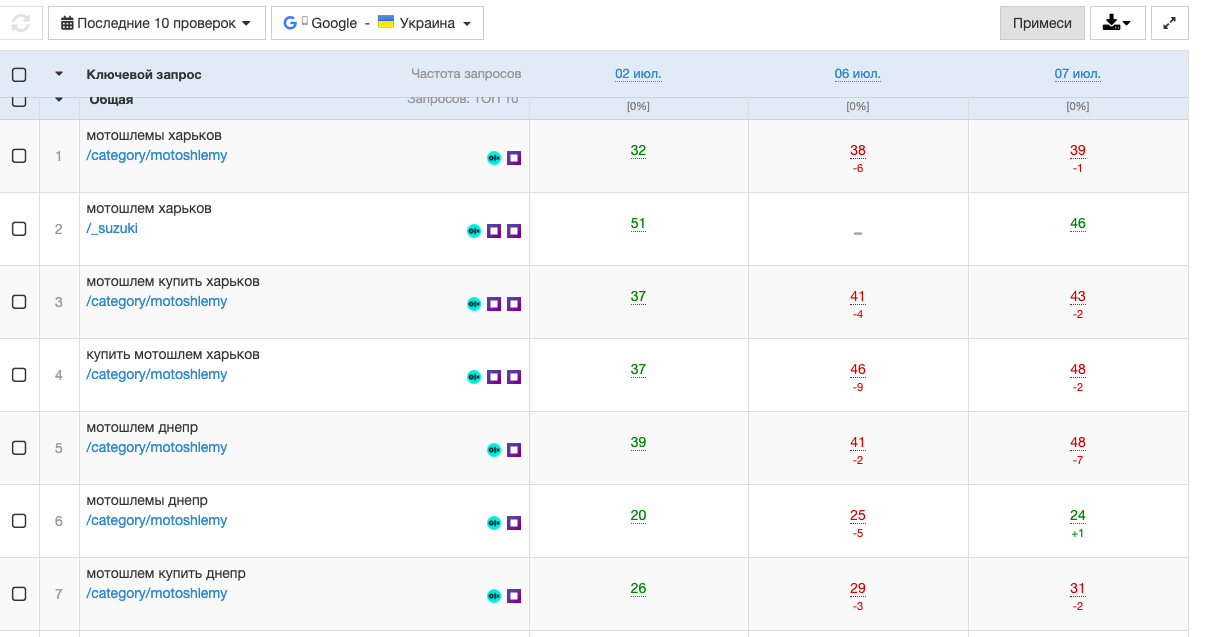Click position value 46 for мотошлем харьков
This screenshot has height=637, width=1227.
coord(1077,224)
